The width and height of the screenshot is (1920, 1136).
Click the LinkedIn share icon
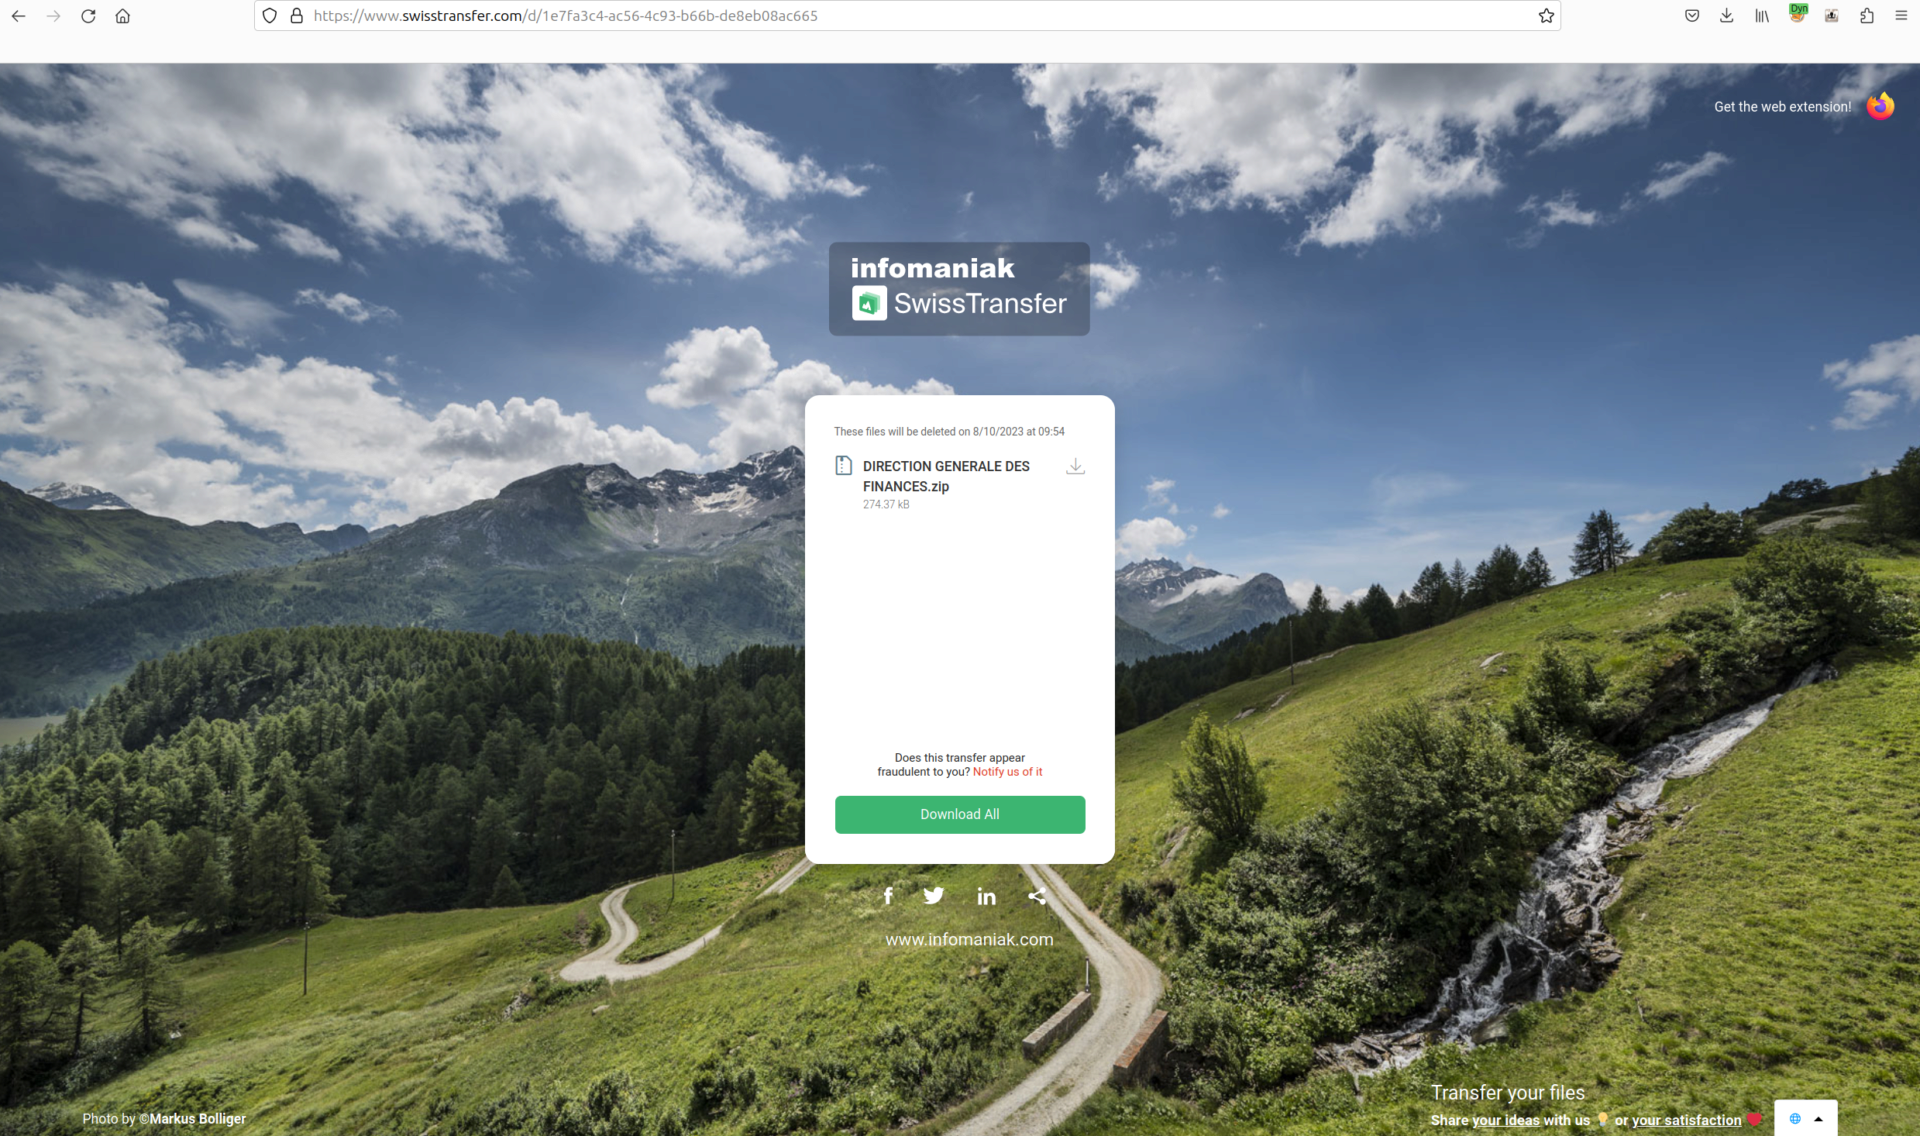pos(986,895)
